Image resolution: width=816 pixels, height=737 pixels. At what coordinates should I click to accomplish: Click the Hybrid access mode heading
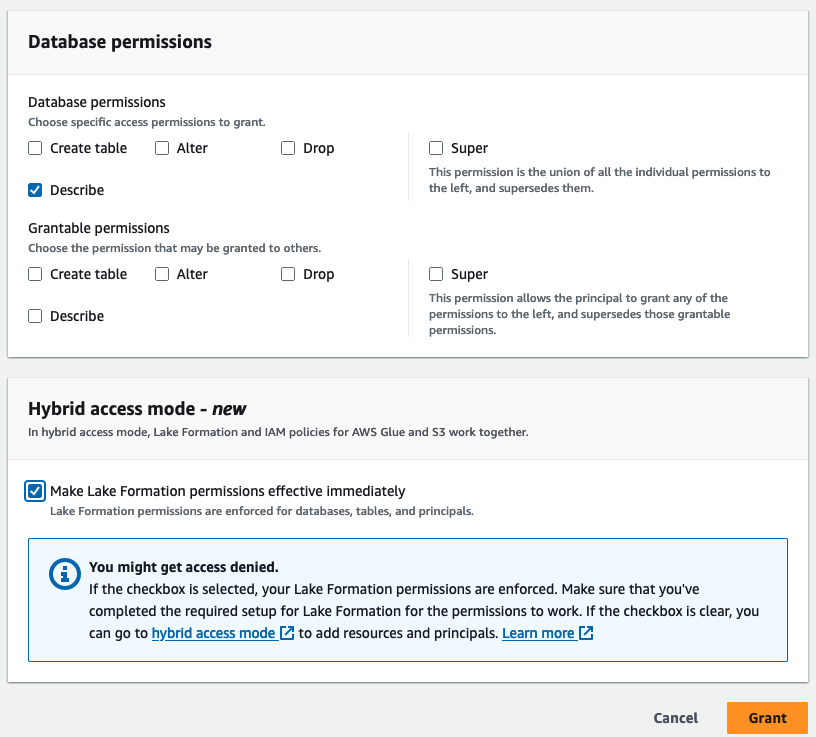tap(137, 408)
